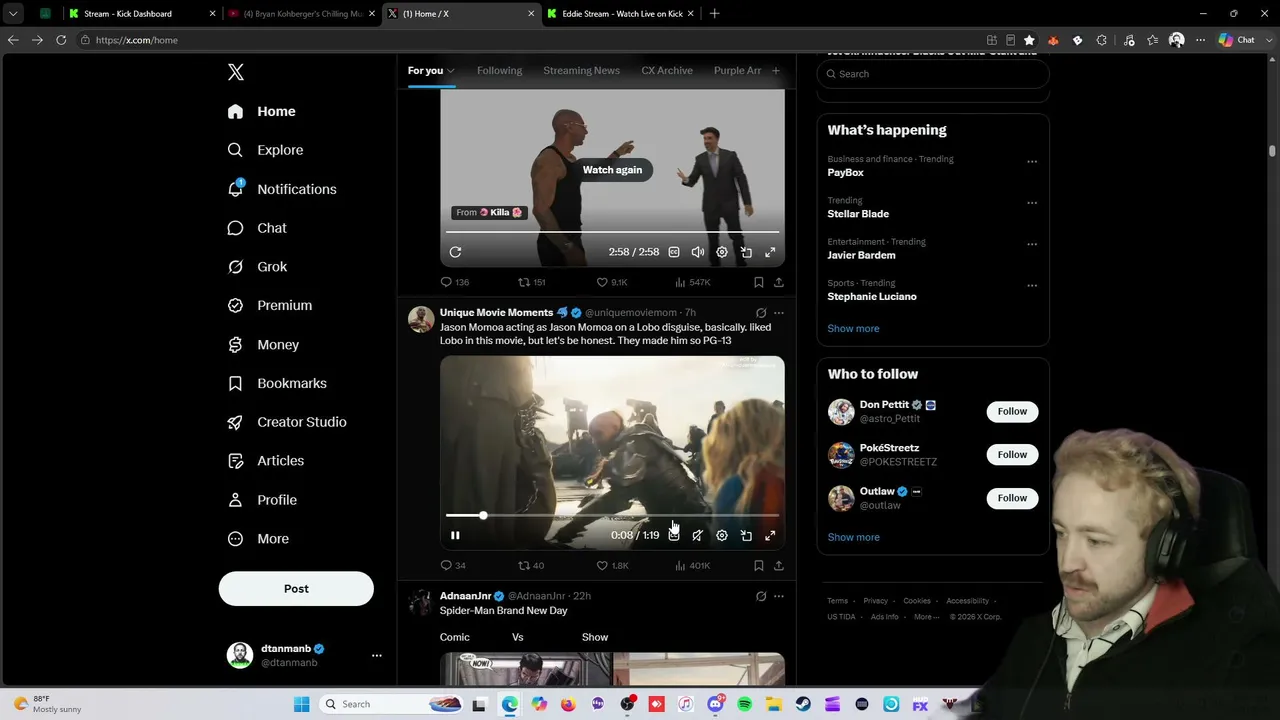Share the post with 547K views
Viewport: 1280px width, 720px height.
[x=778, y=282]
